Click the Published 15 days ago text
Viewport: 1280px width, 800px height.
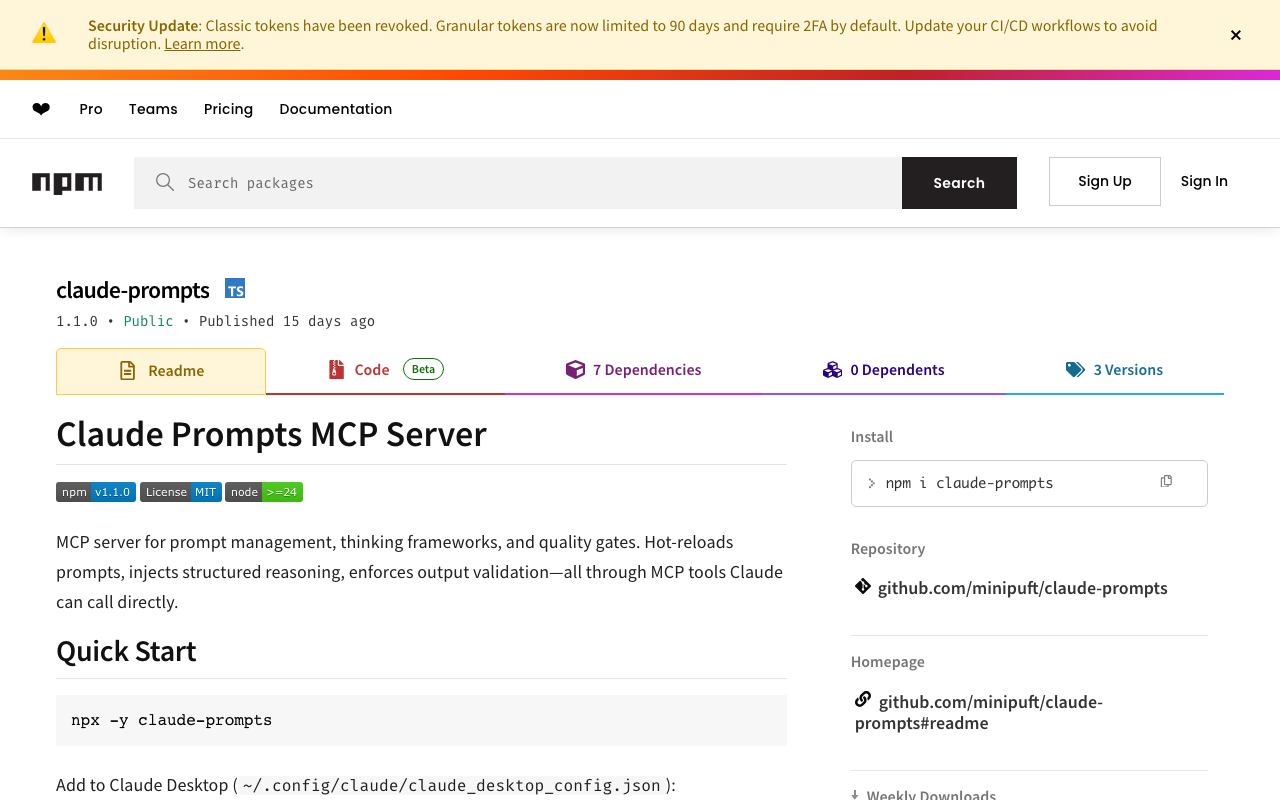click(287, 321)
